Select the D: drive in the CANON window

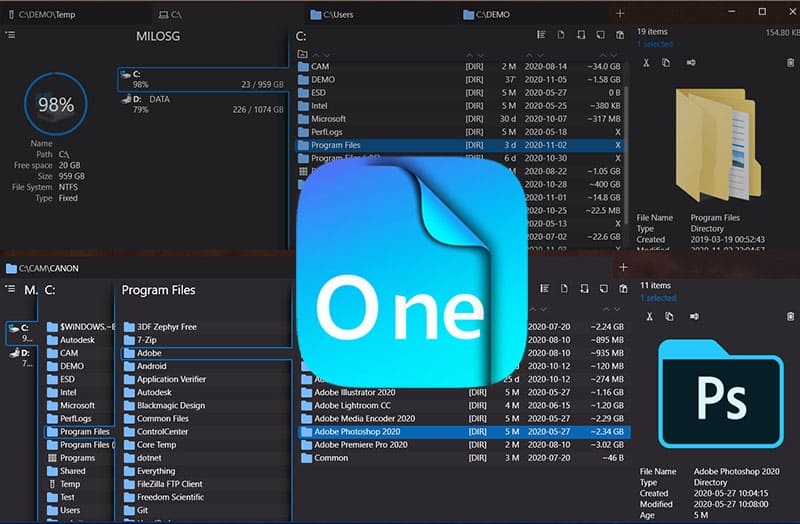click(x=20, y=358)
